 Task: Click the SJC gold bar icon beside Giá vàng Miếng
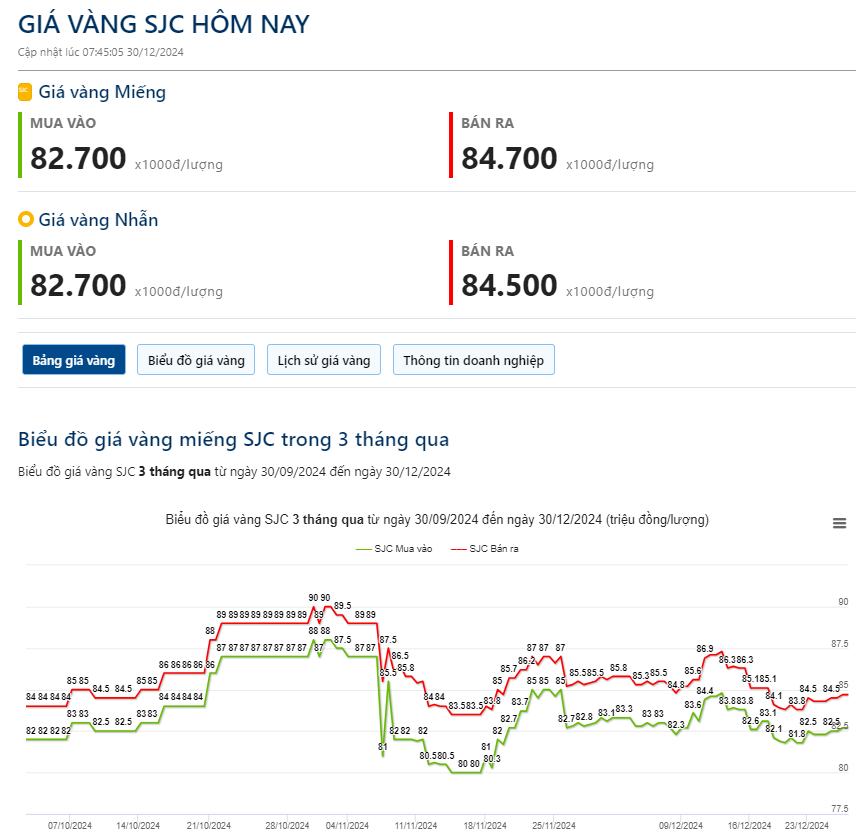point(25,92)
